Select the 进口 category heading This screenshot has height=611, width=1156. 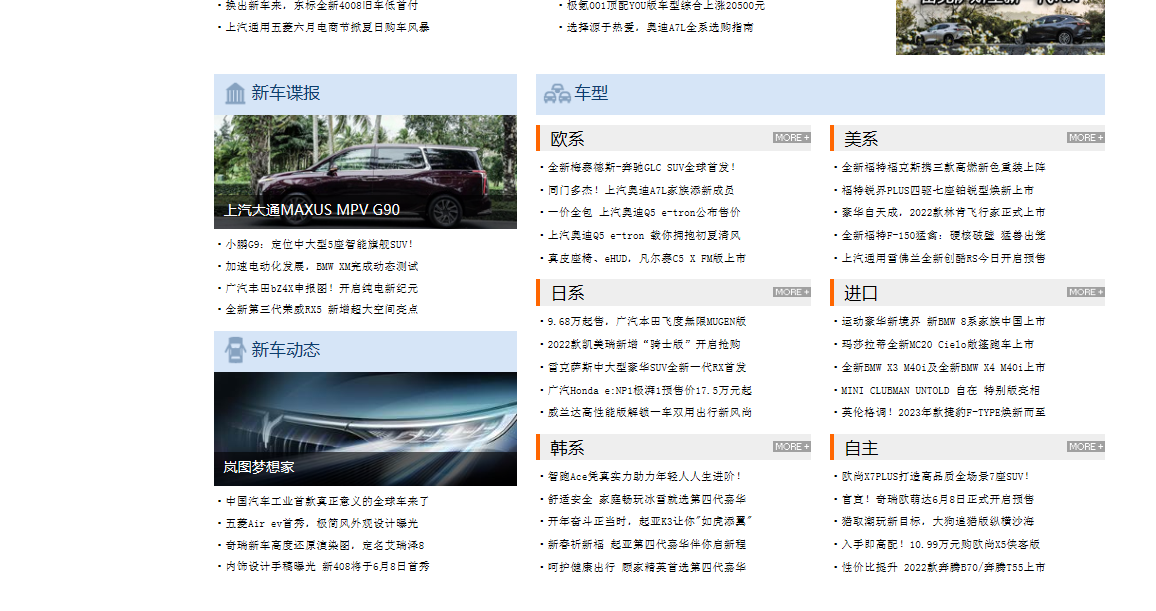[860, 293]
